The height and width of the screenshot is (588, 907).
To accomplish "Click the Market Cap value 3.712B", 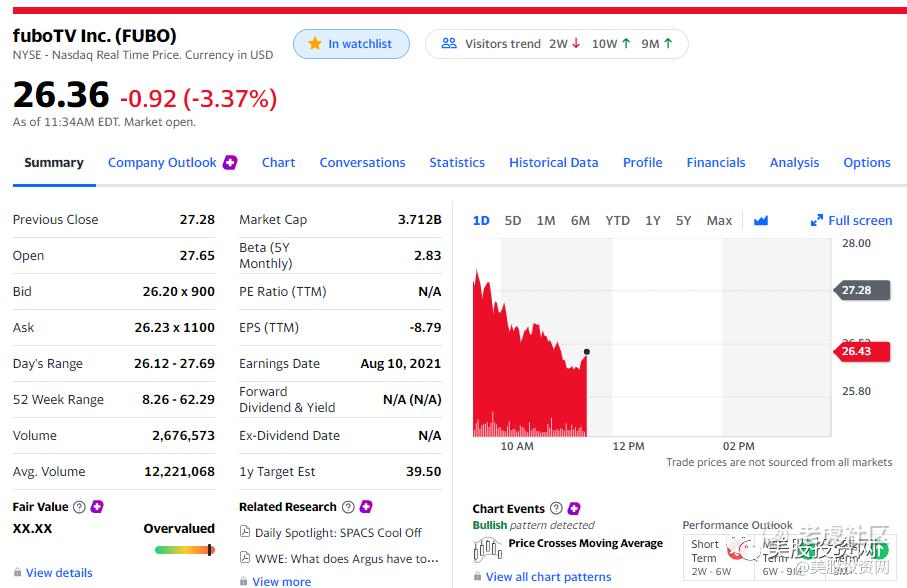I will coord(419,220).
